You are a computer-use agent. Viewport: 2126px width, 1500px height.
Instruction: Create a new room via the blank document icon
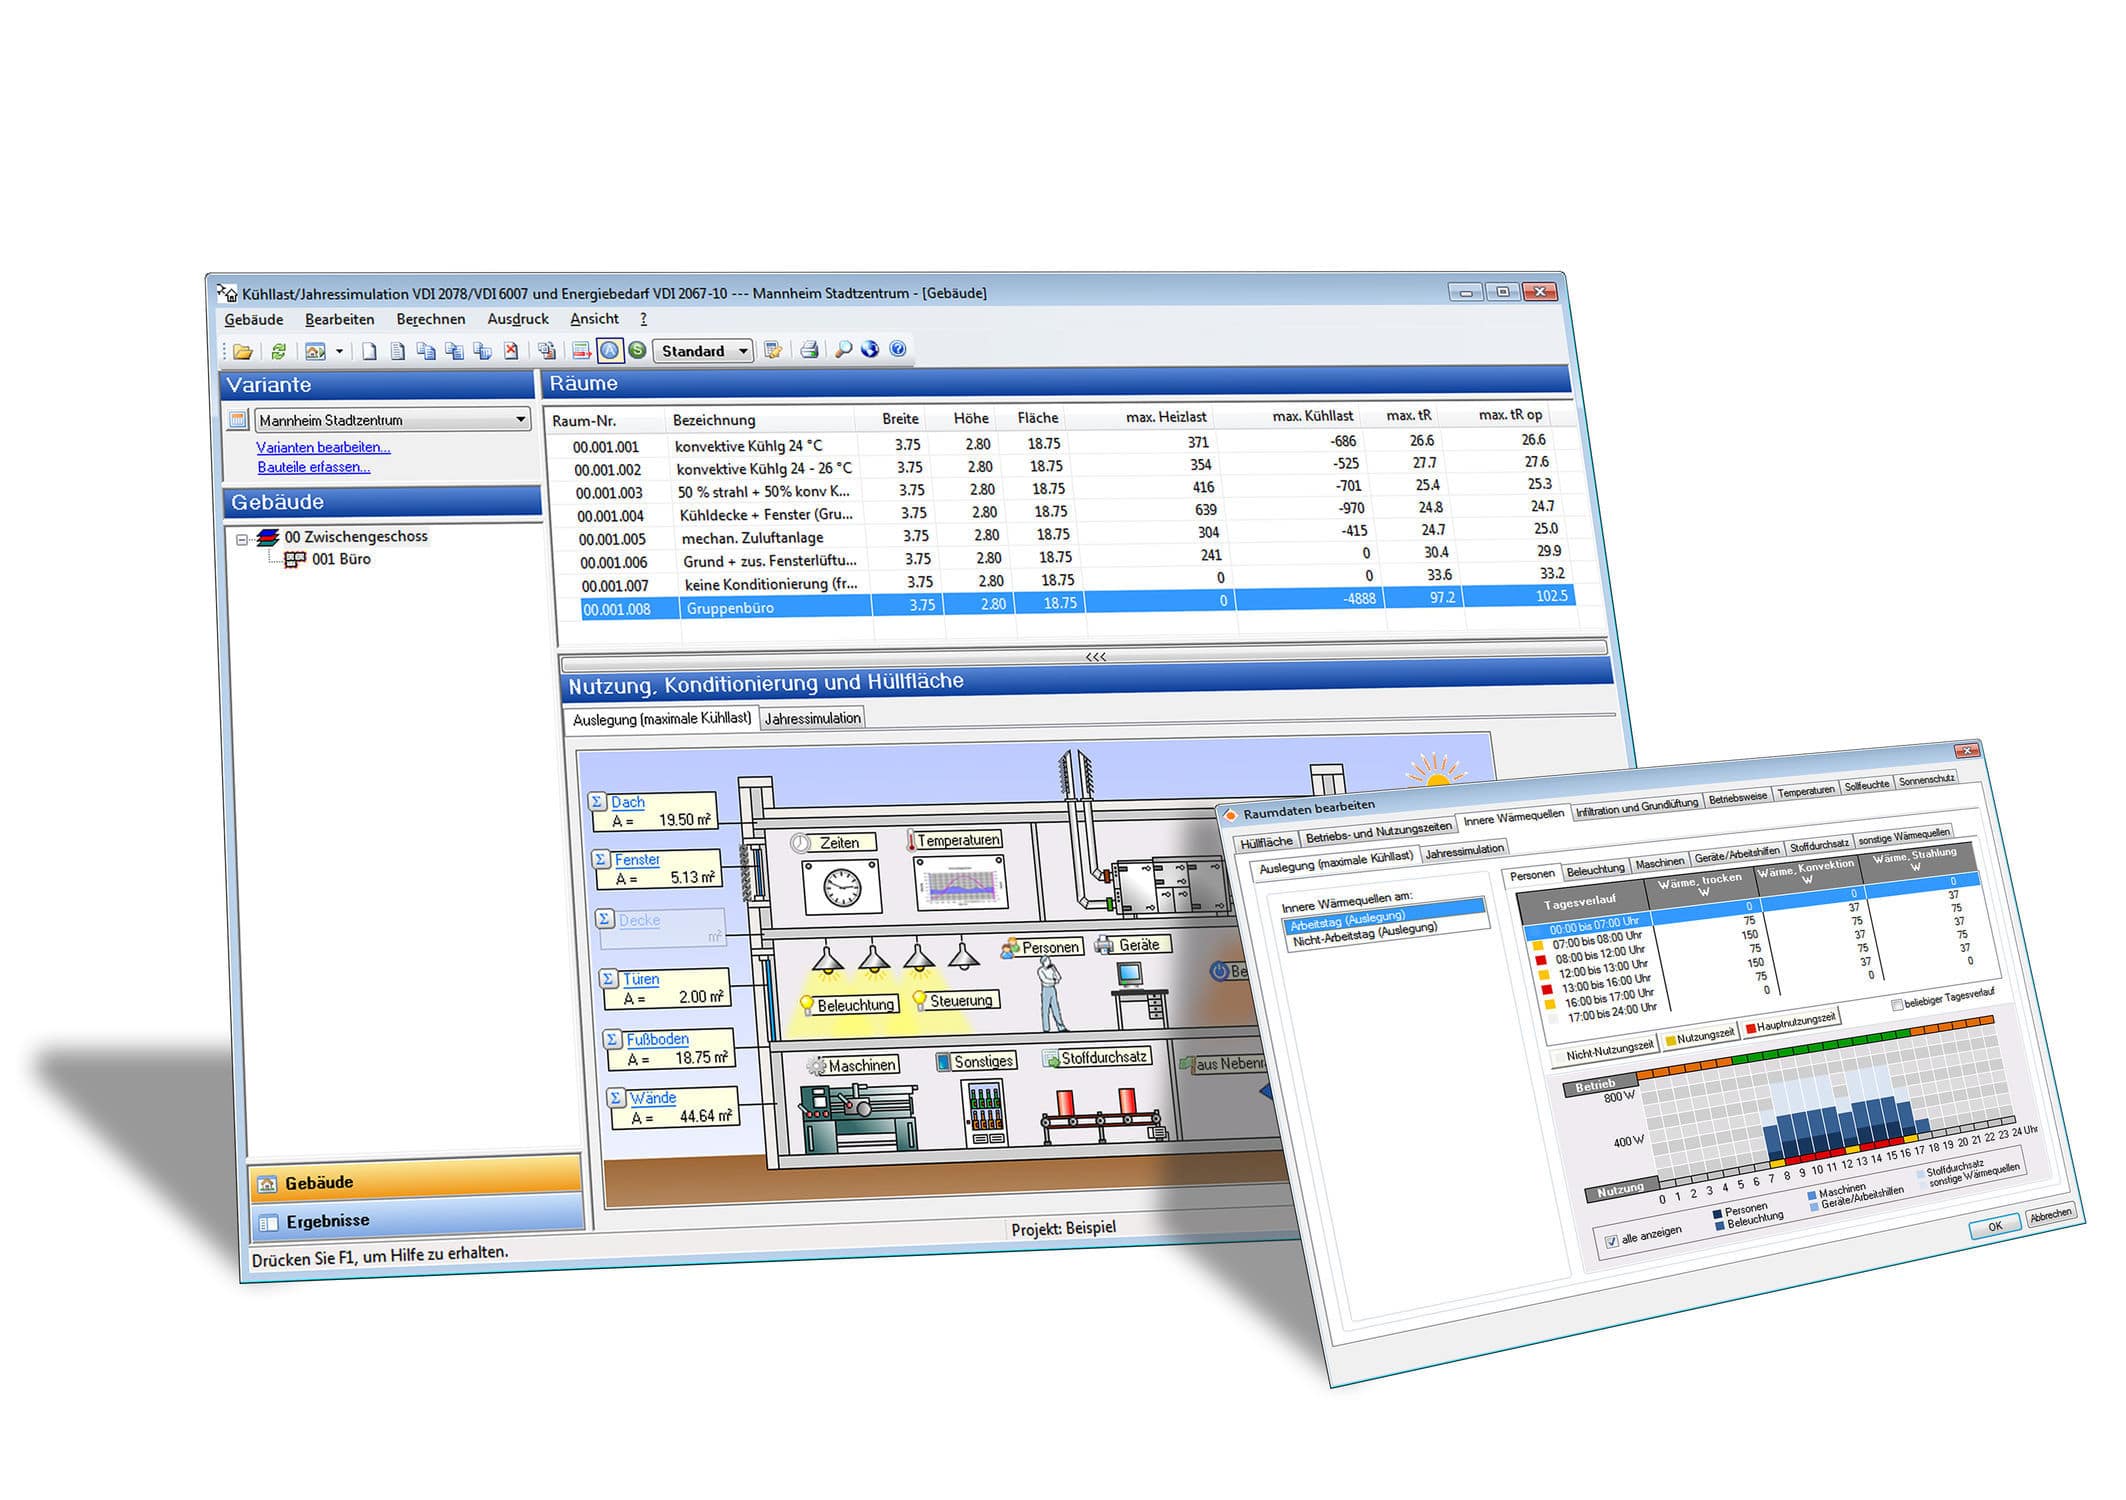[369, 352]
